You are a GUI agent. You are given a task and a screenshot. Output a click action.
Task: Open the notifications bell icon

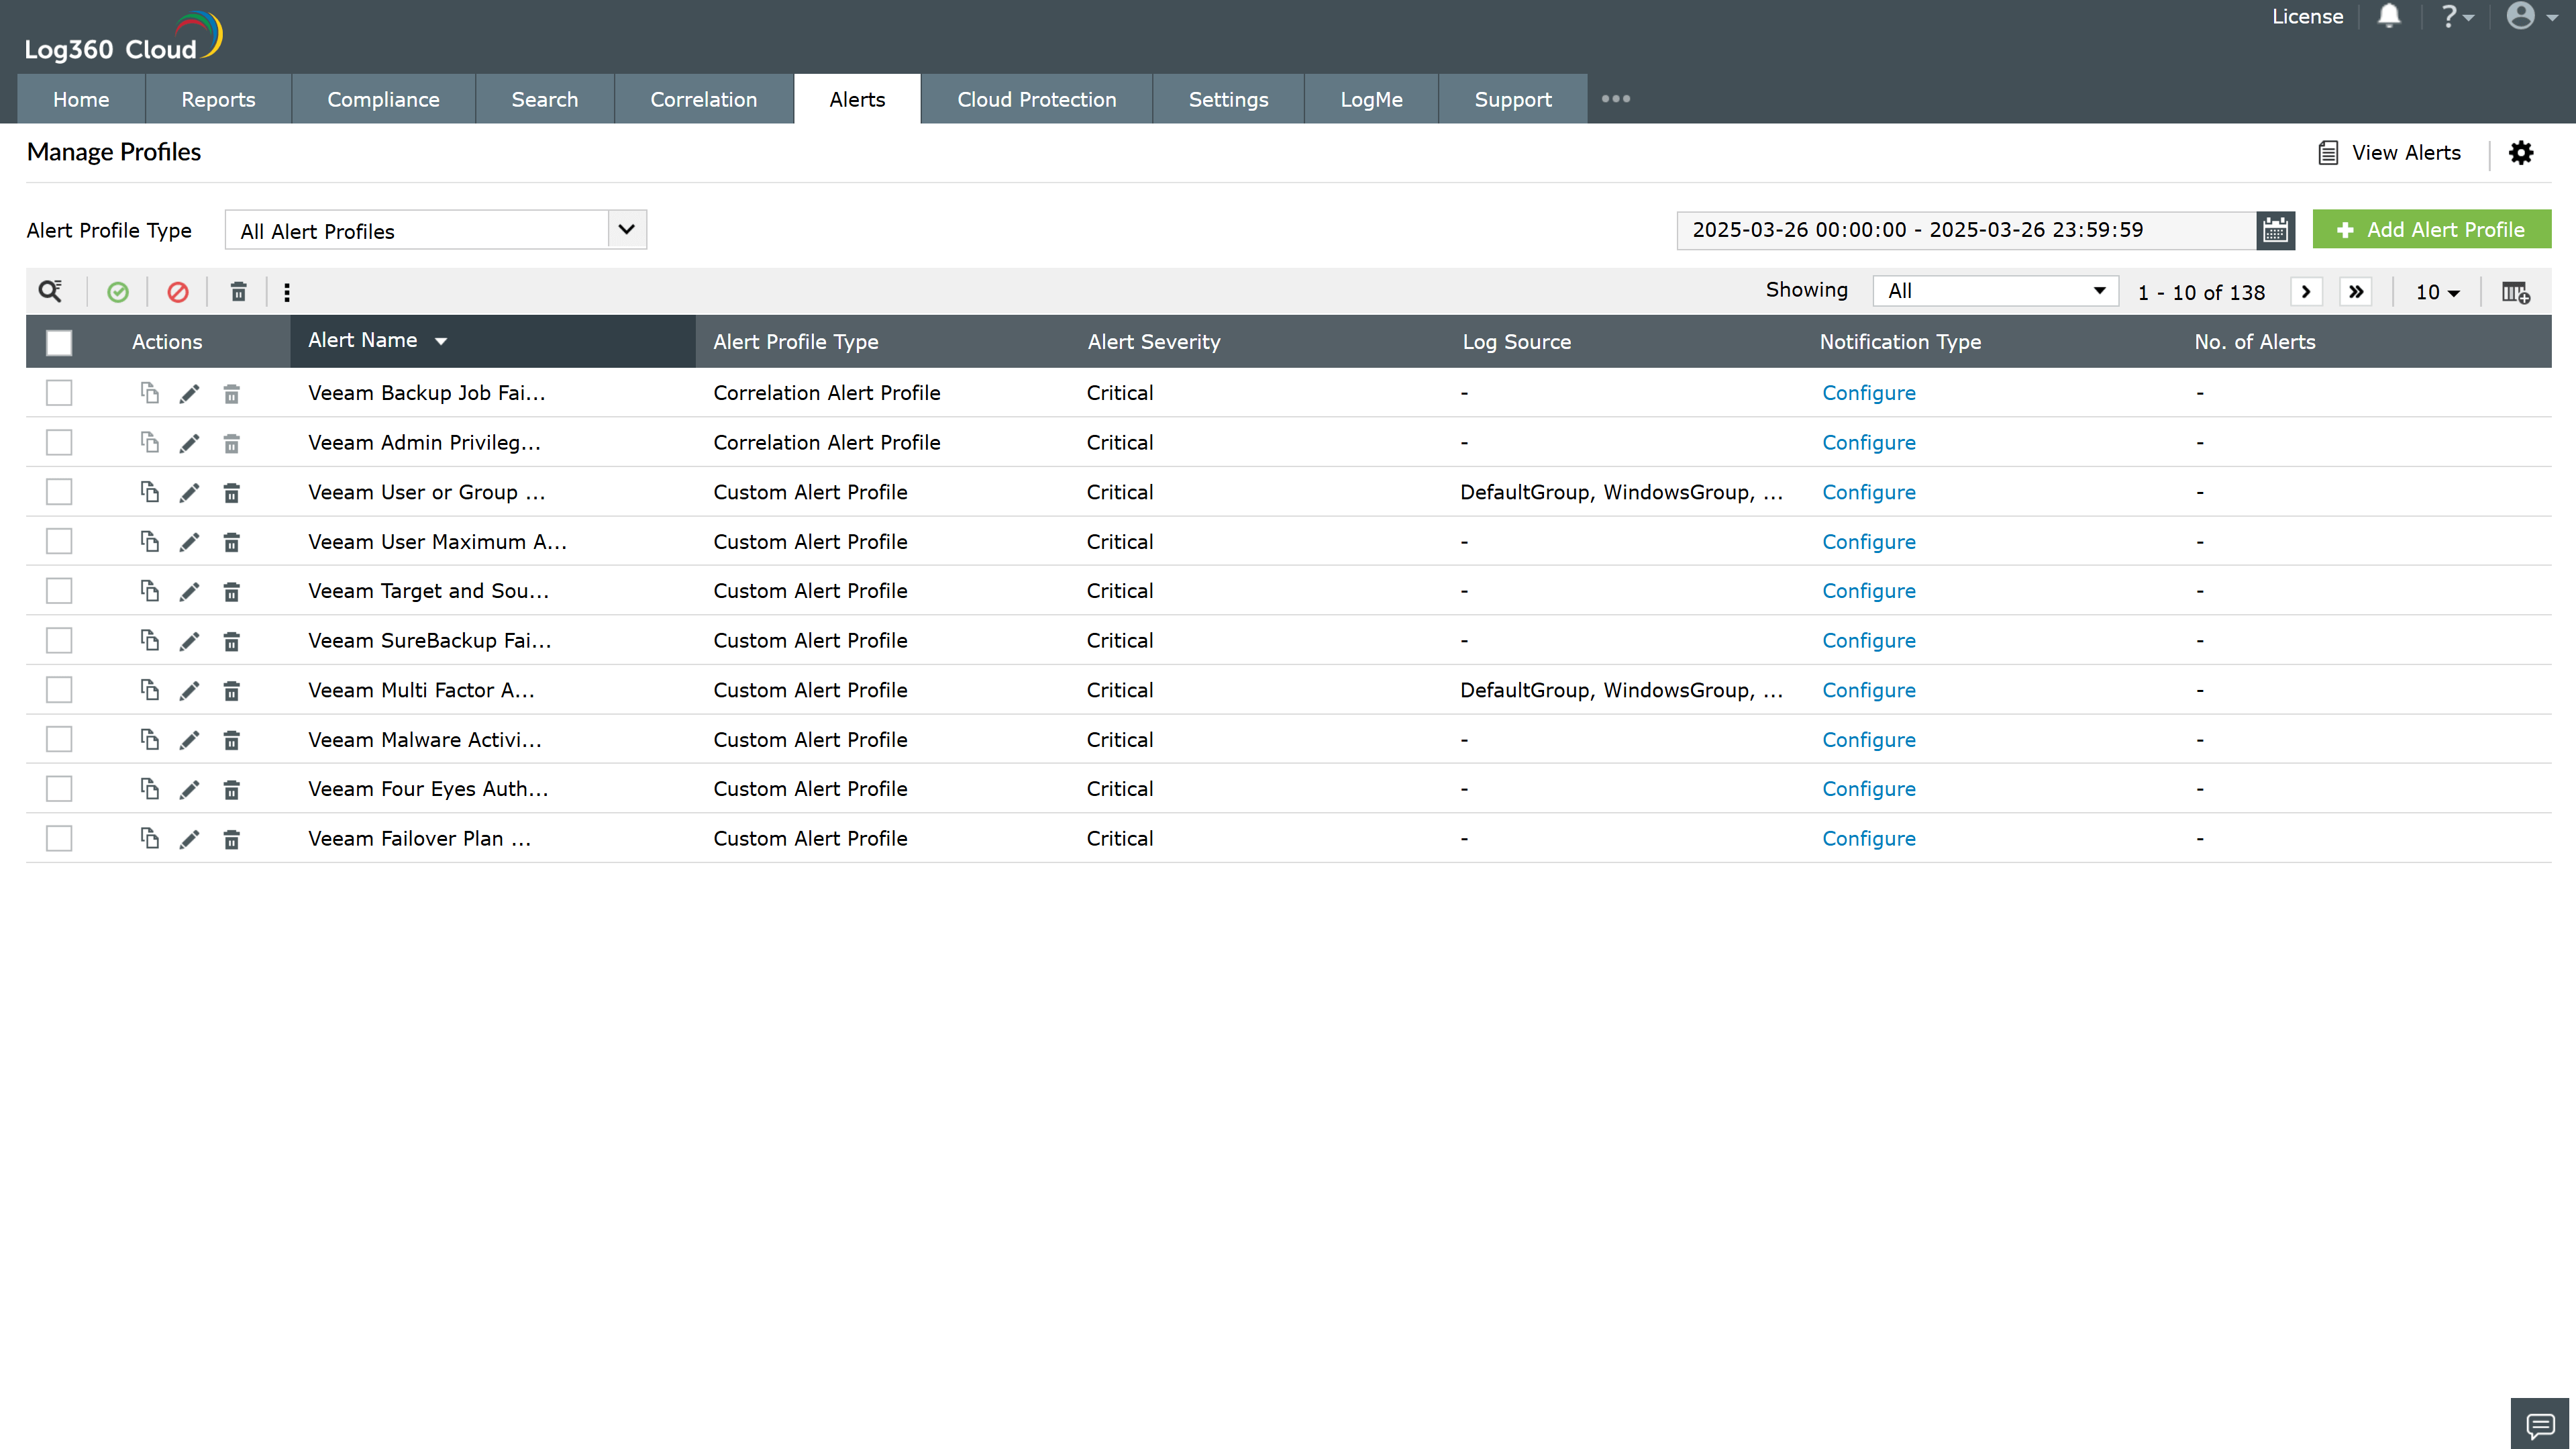coord(2389,16)
